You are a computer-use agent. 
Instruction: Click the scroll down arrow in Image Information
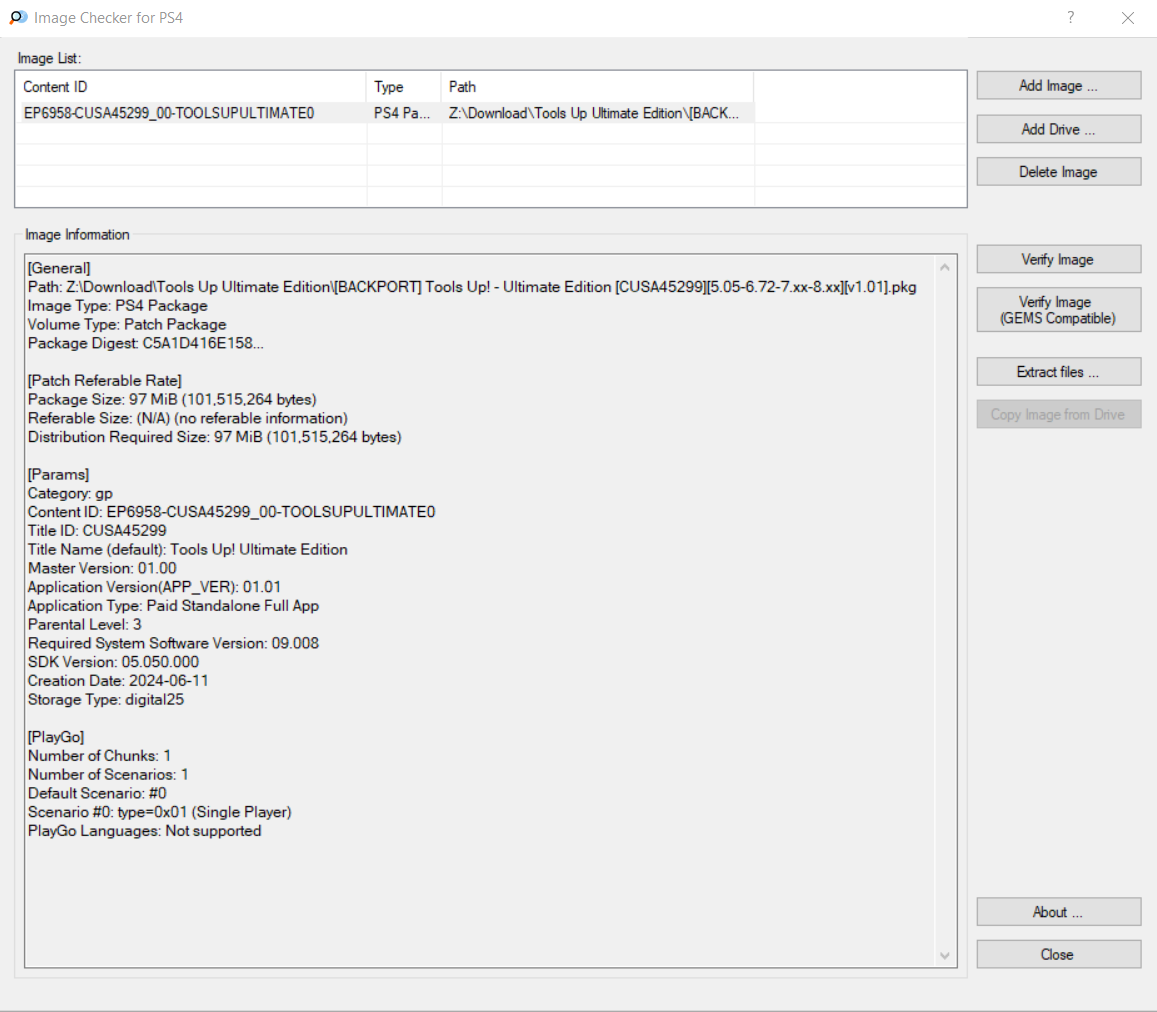point(944,955)
